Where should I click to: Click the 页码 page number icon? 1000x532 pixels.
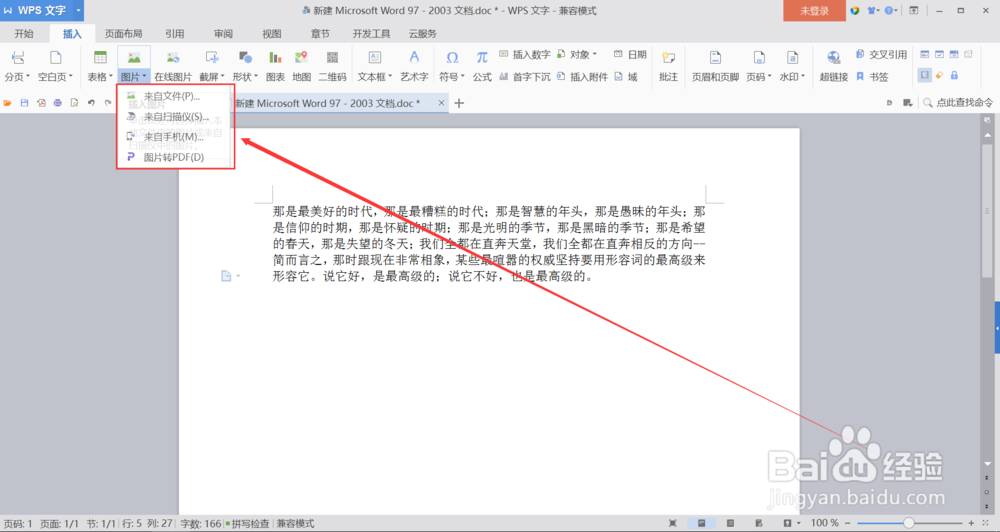[758, 58]
